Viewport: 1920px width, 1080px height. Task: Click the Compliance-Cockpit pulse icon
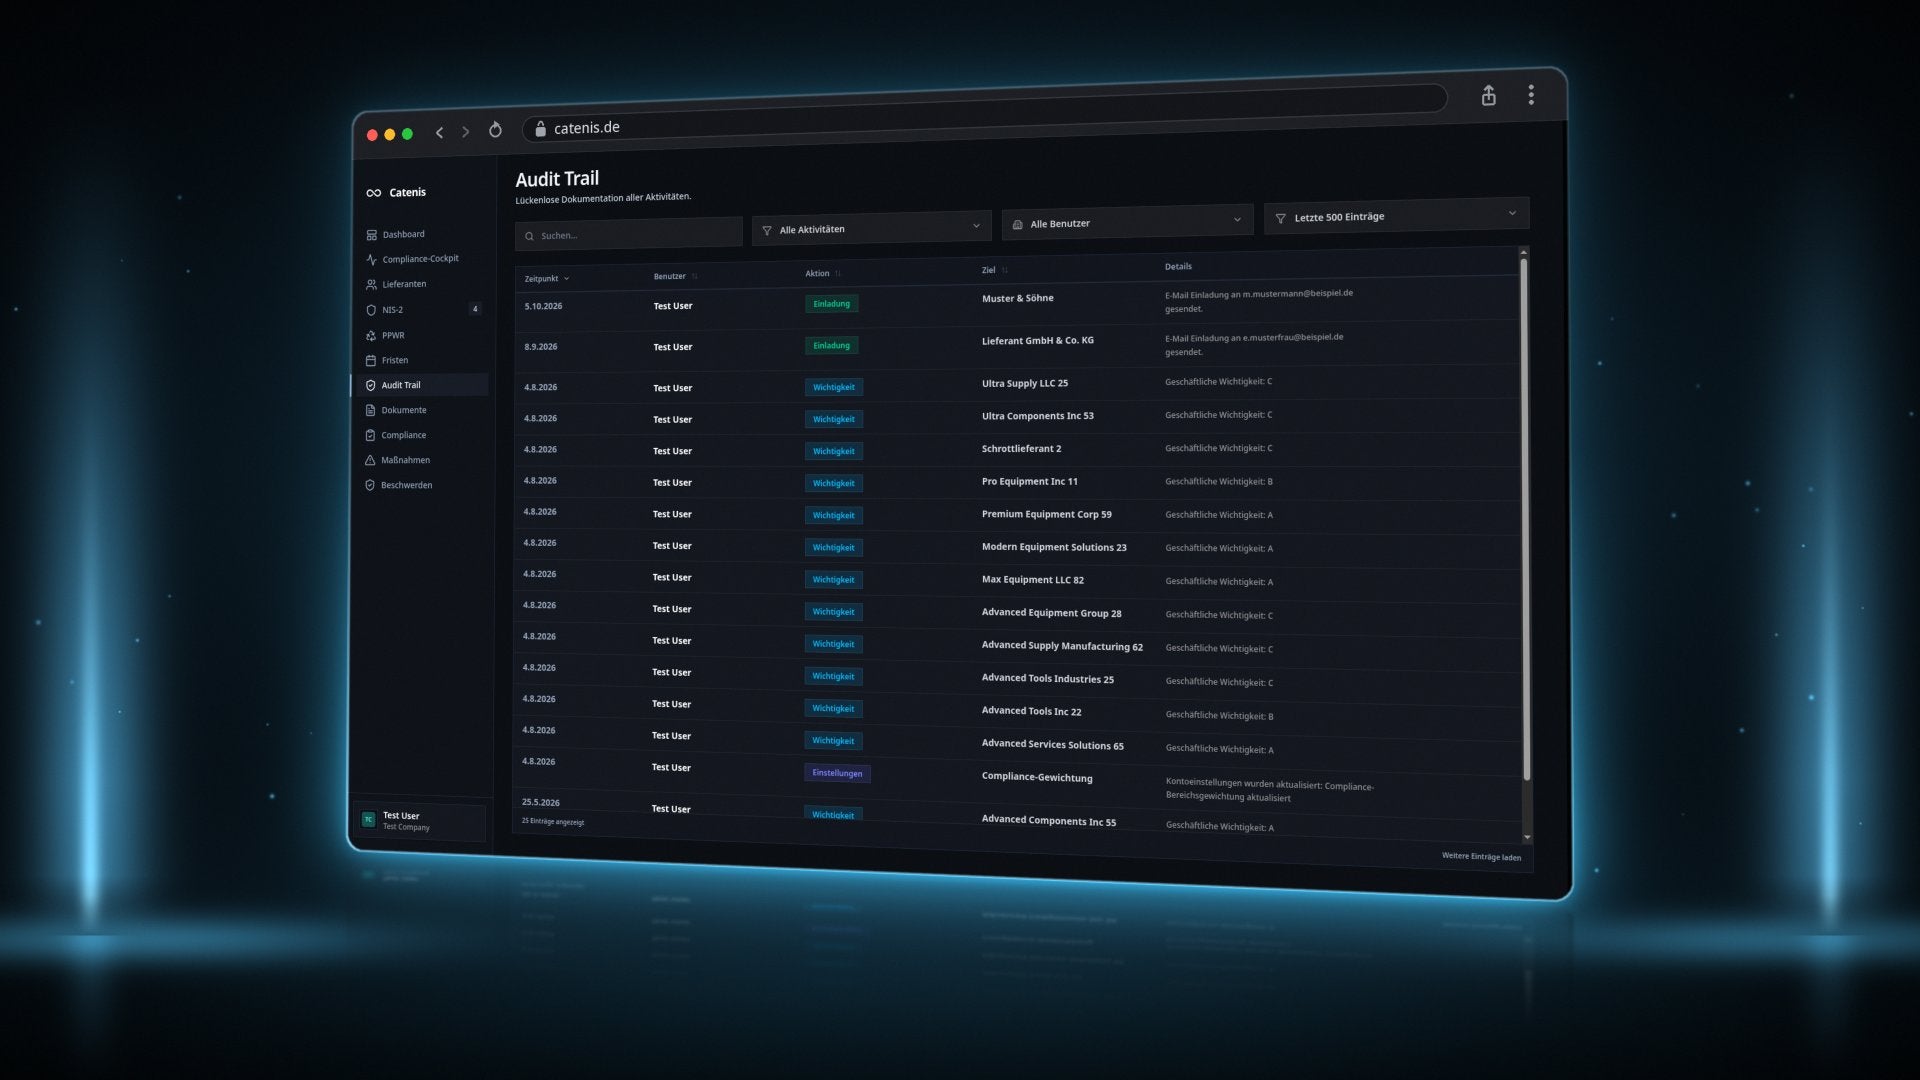pyautogui.click(x=371, y=260)
